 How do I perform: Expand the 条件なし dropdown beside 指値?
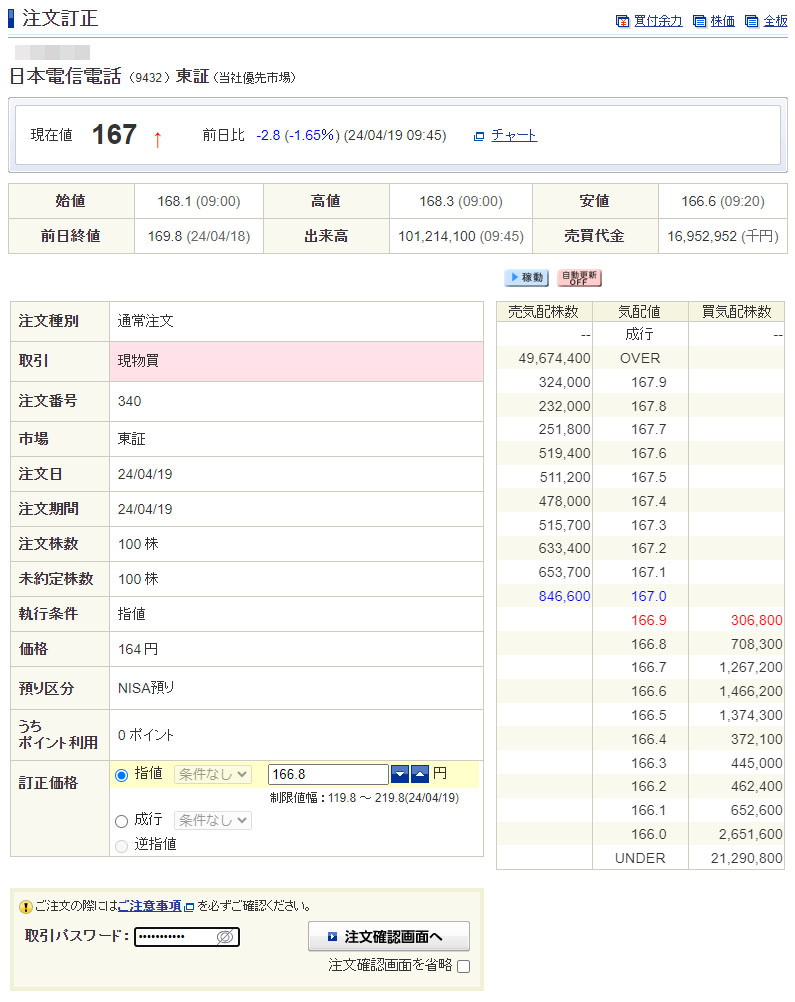click(212, 775)
